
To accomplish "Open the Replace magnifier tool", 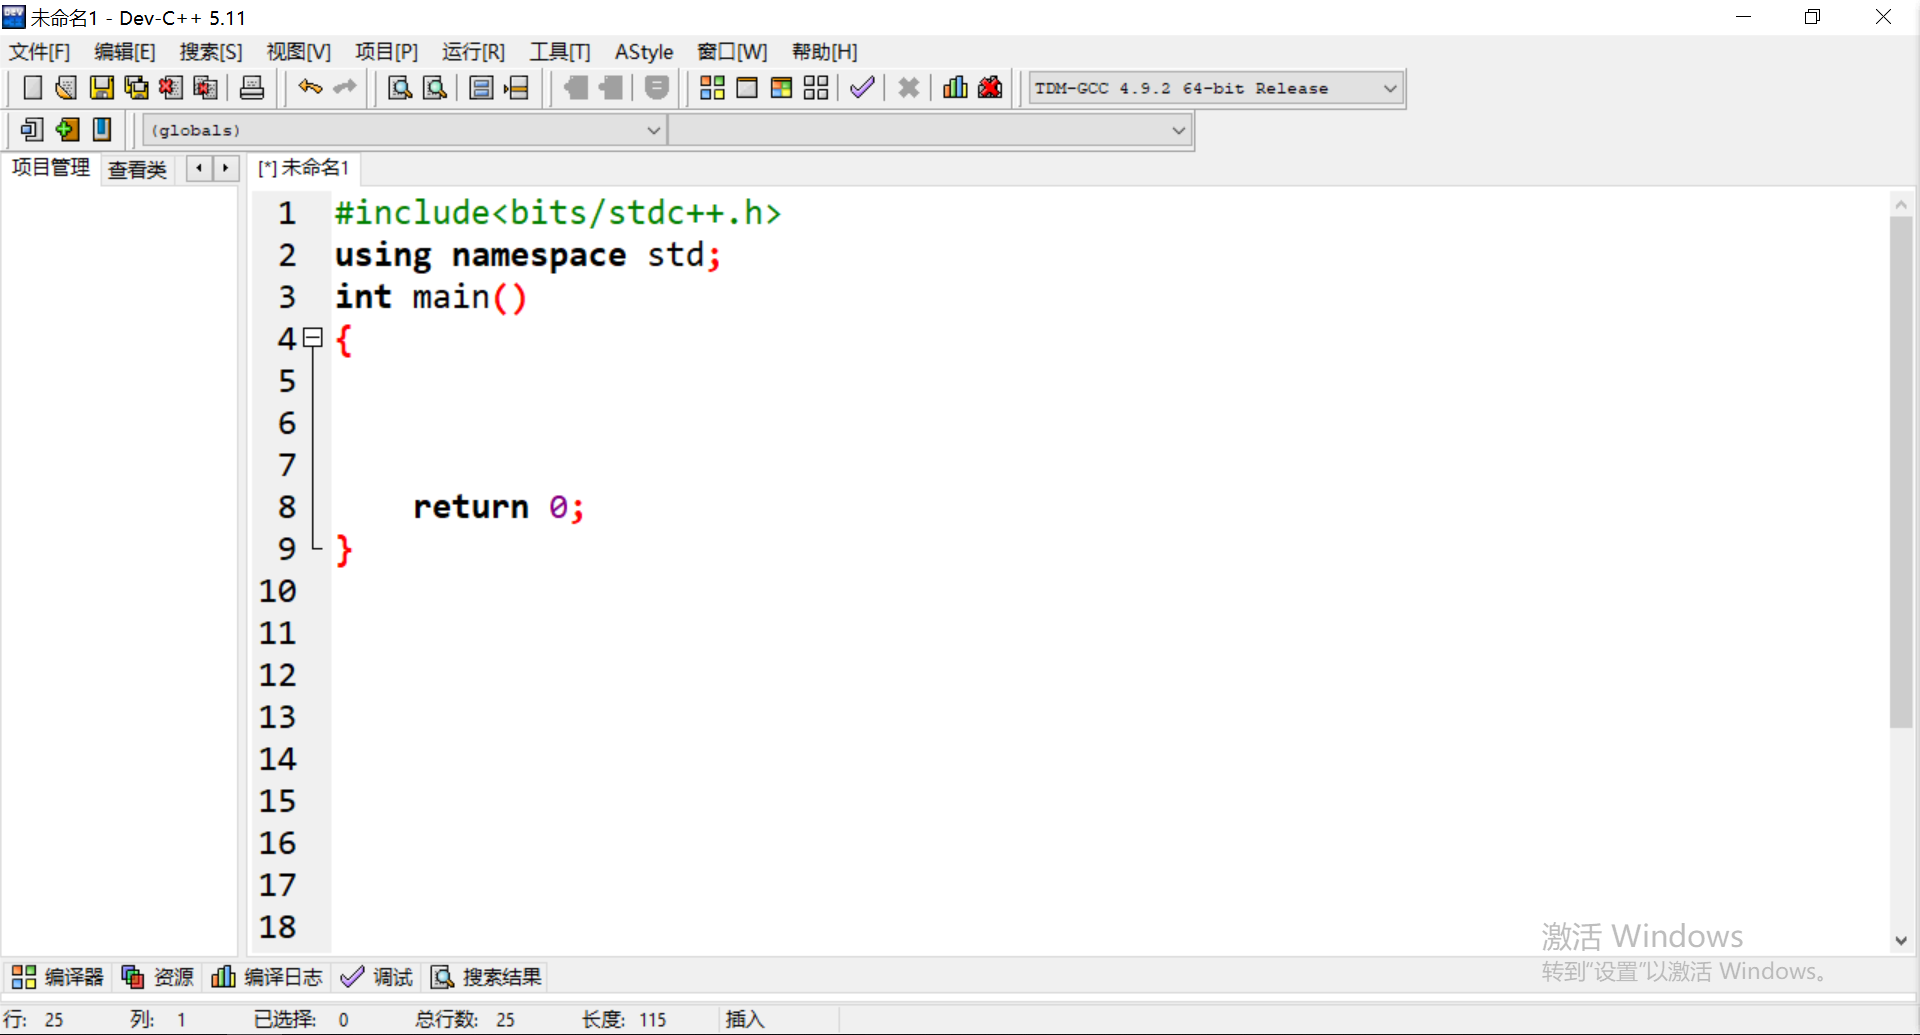I will coord(435,88).
